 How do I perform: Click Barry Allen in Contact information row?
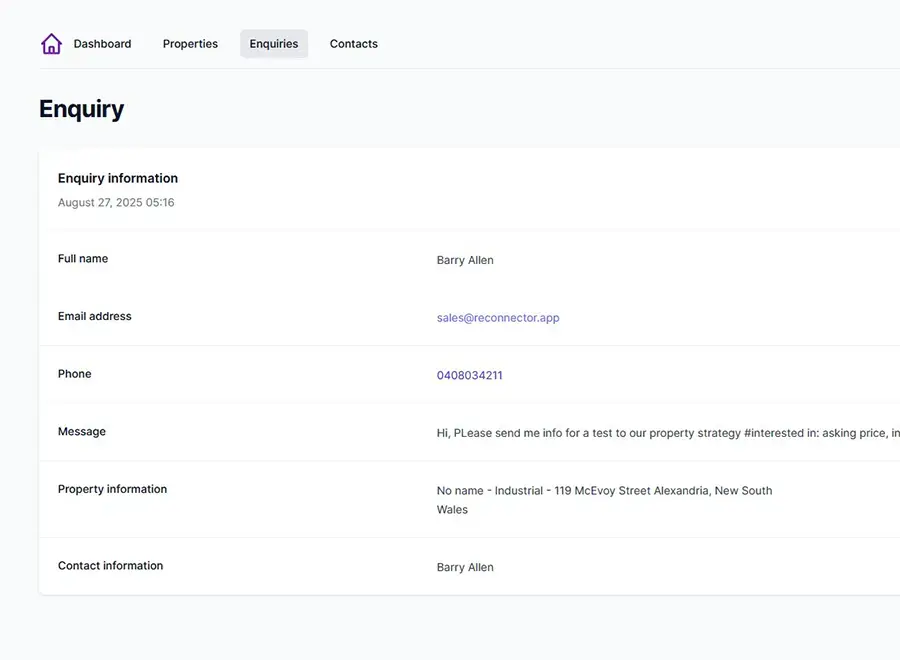(465, 567)
